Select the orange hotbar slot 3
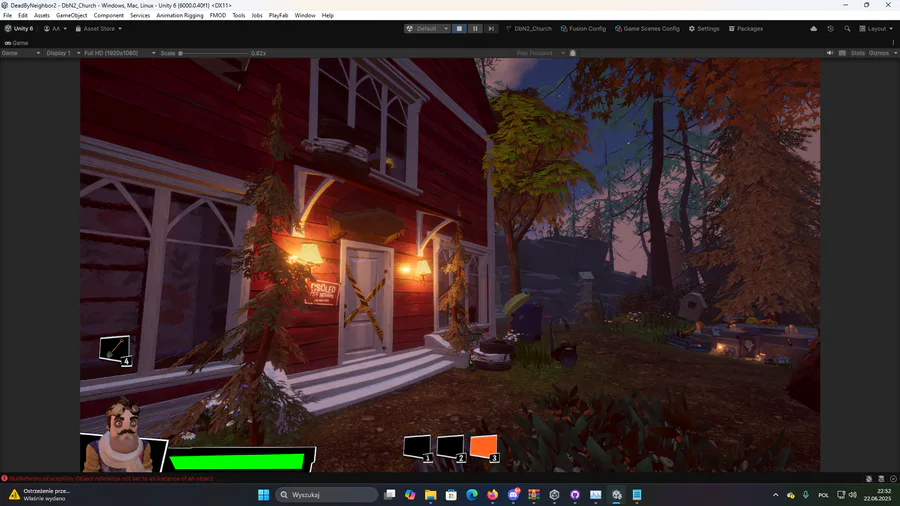This screenshot has width=900, height=506. coord(484,447)
